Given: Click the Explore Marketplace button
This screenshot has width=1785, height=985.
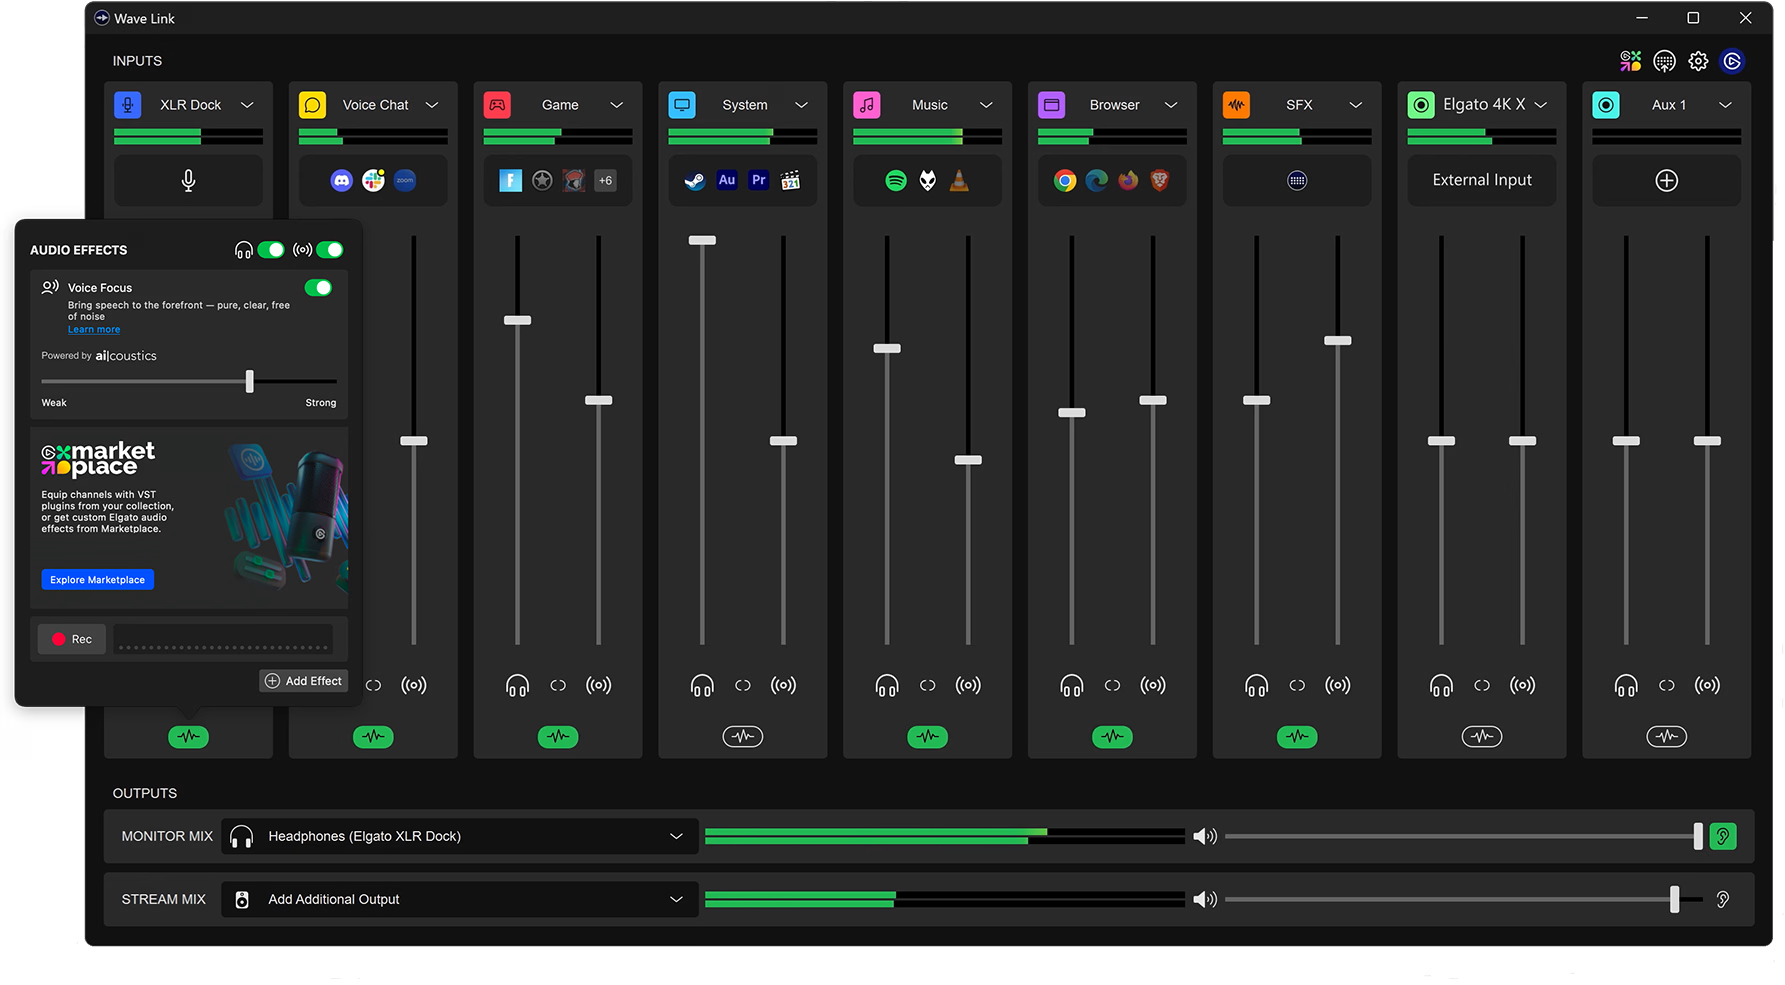Looking at the screenshot, I should pyautogui.click(x=97, y=580).
